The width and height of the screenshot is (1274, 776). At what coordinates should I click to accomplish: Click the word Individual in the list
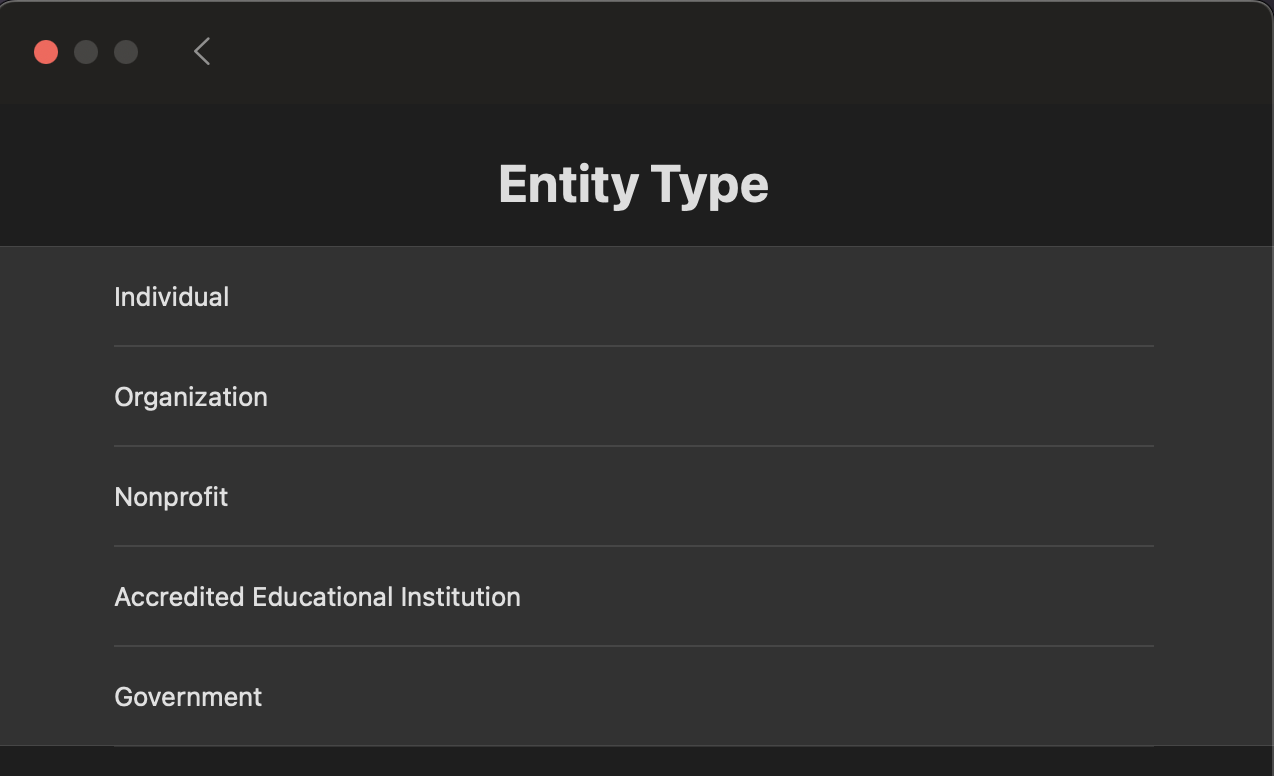tap(172, 297)
